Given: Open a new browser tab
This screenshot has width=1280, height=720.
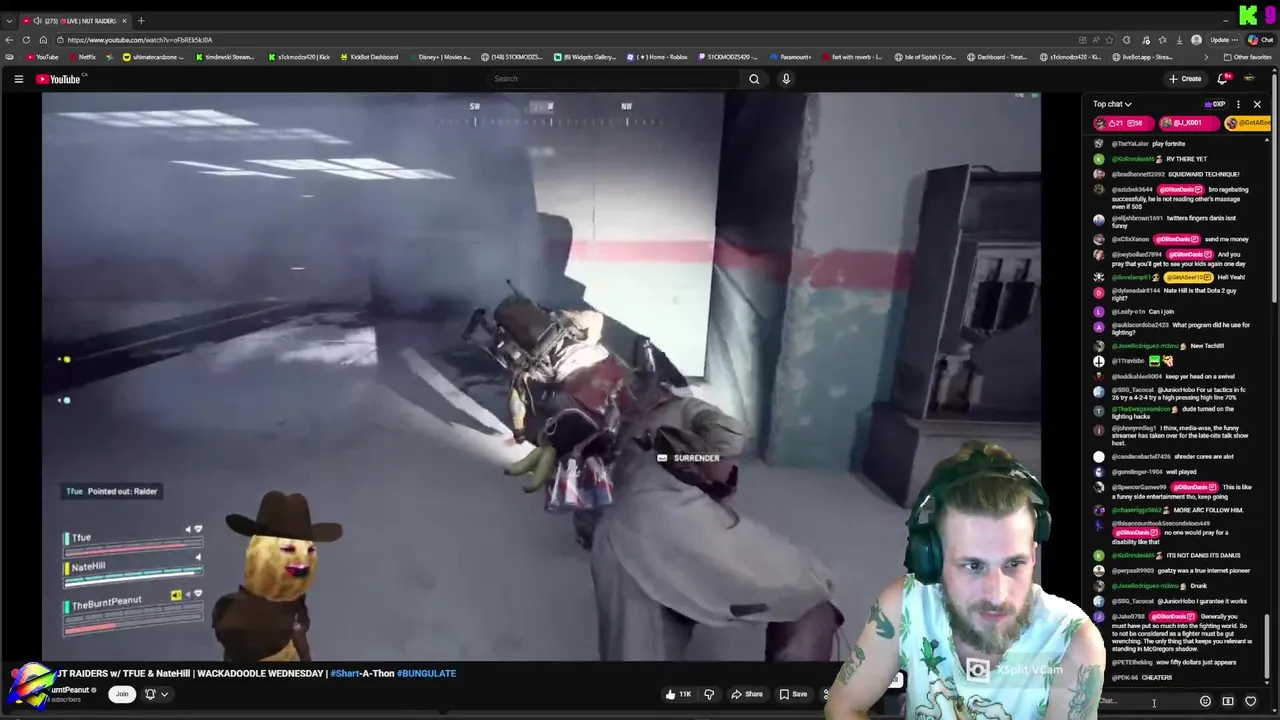Looking at the screenshot, I should point(141,21).
